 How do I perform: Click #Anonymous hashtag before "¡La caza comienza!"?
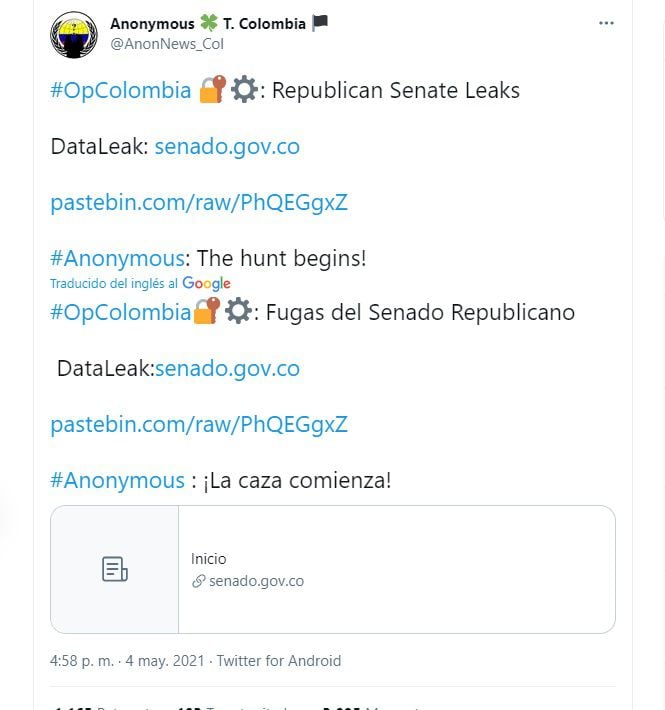[117, 480]
